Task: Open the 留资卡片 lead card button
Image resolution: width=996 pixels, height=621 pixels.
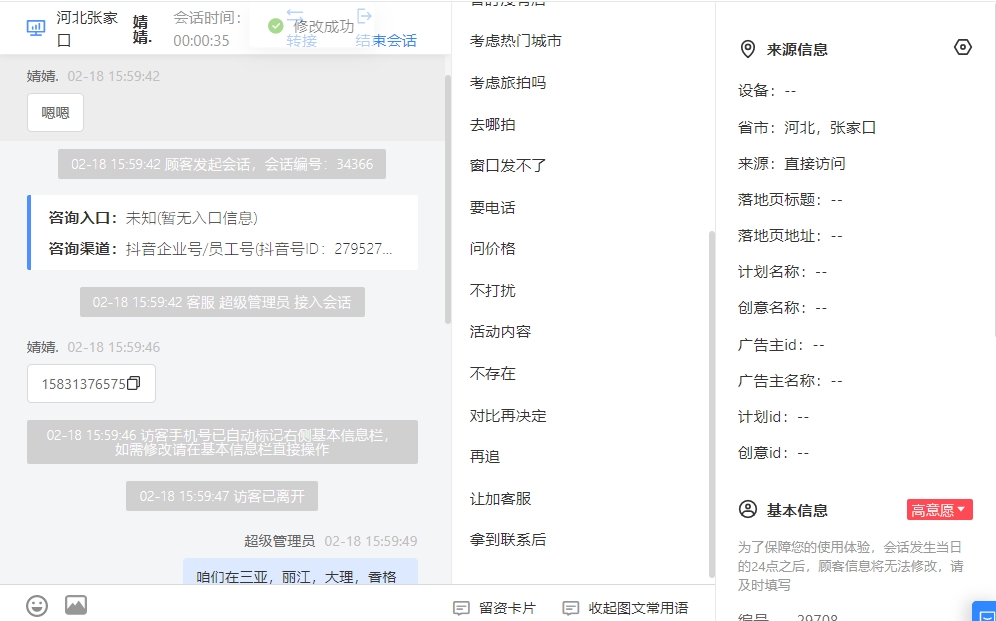Action: [x=494, y=608]
